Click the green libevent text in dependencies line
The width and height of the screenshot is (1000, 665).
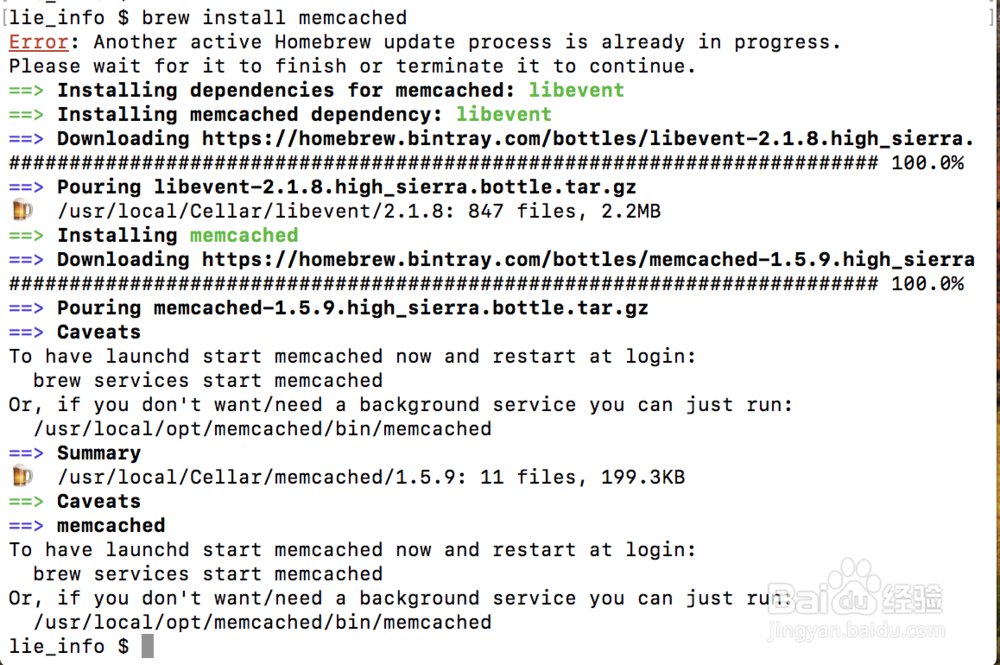coord(576,91)
